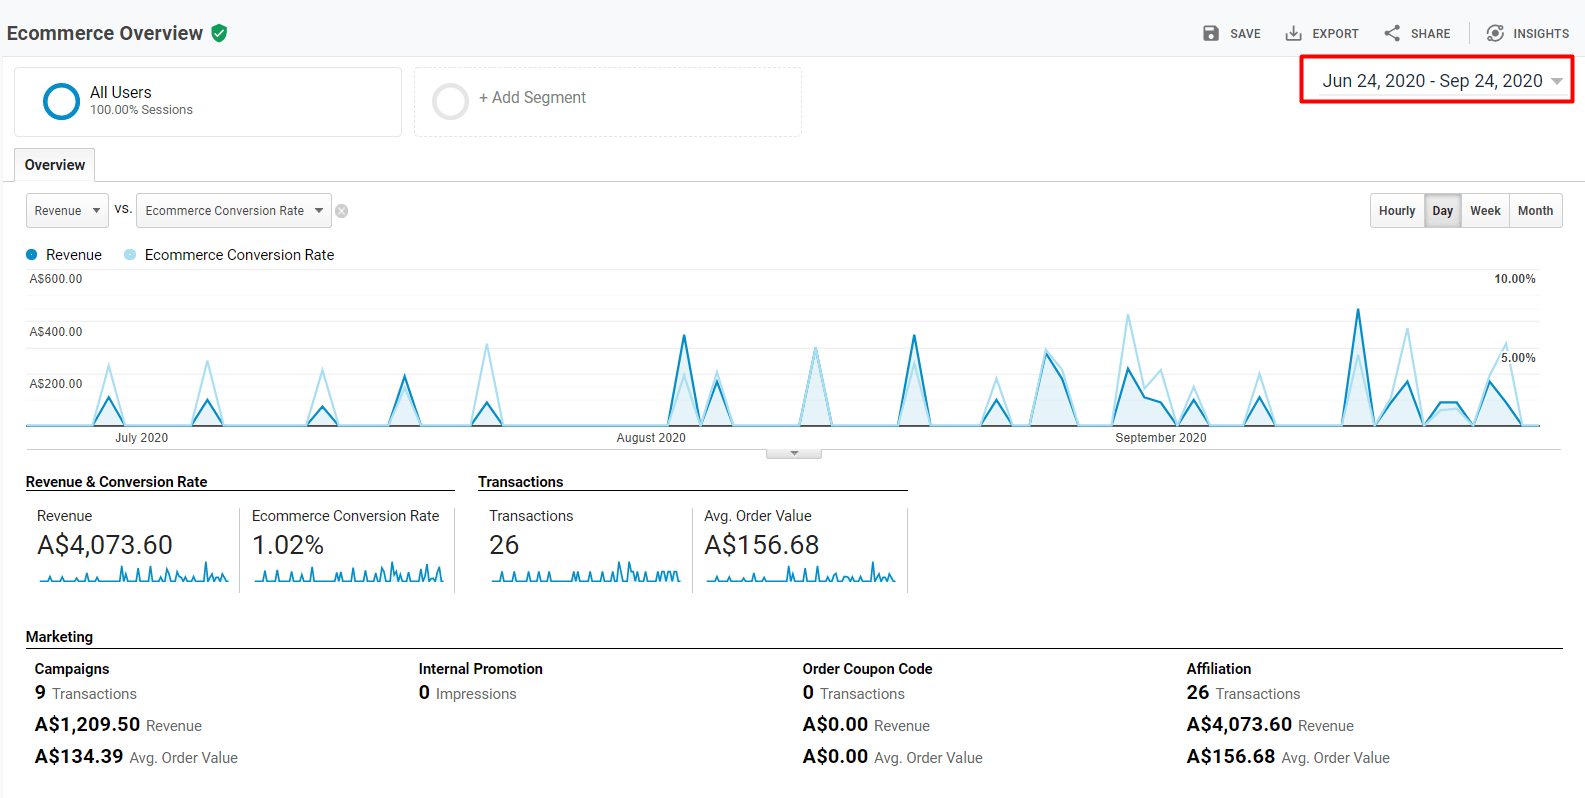Open the Revenue metric dropdown
The image size is (1585, 798).
point(67,211)
